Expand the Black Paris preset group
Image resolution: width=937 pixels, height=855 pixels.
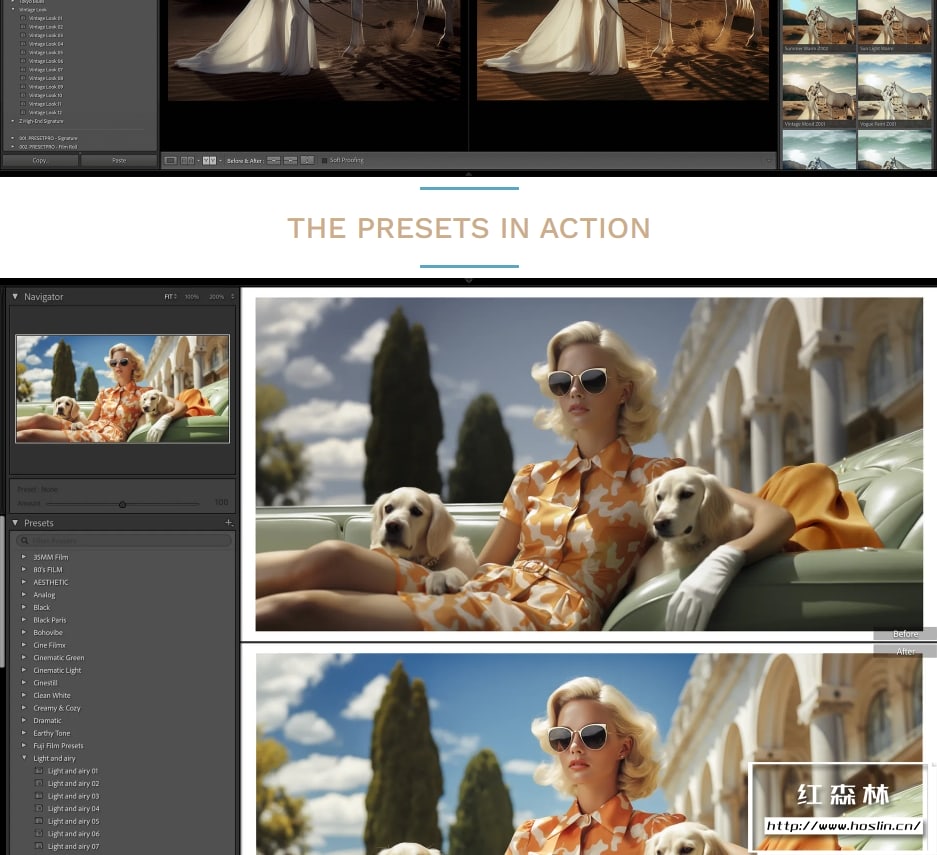click(24, 620)
